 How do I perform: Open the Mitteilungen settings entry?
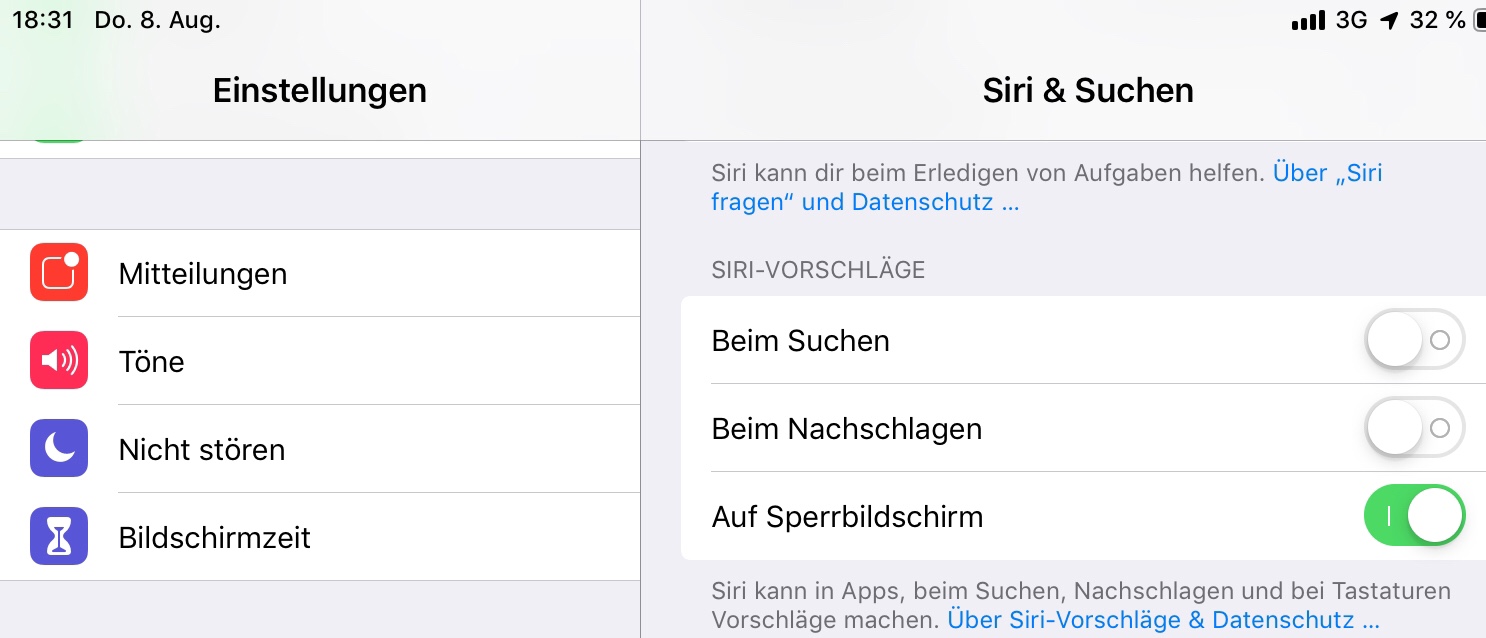pos(203,274)
